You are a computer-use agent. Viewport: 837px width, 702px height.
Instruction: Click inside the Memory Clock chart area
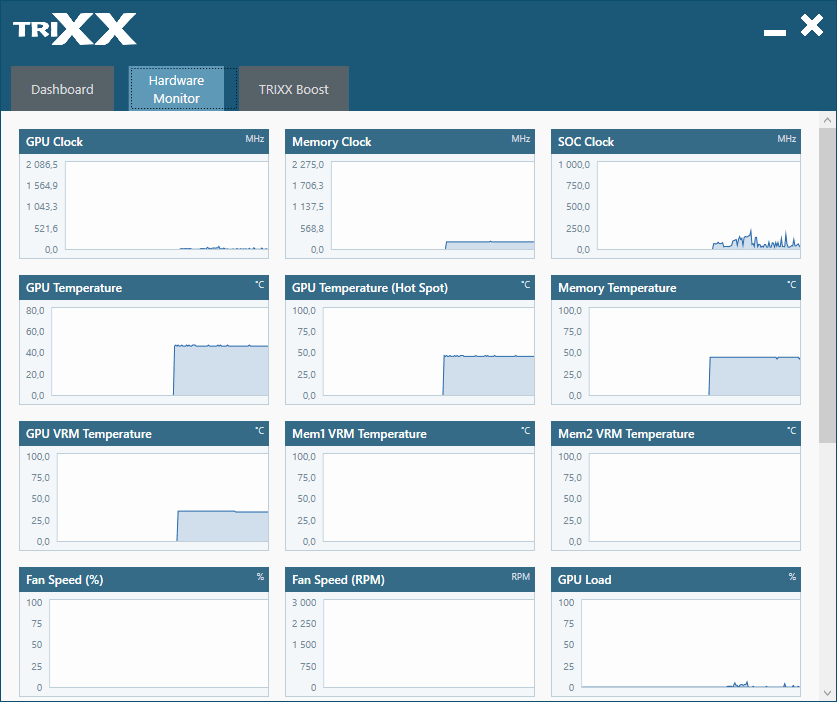pyautogui.click(x=432, y=206)
